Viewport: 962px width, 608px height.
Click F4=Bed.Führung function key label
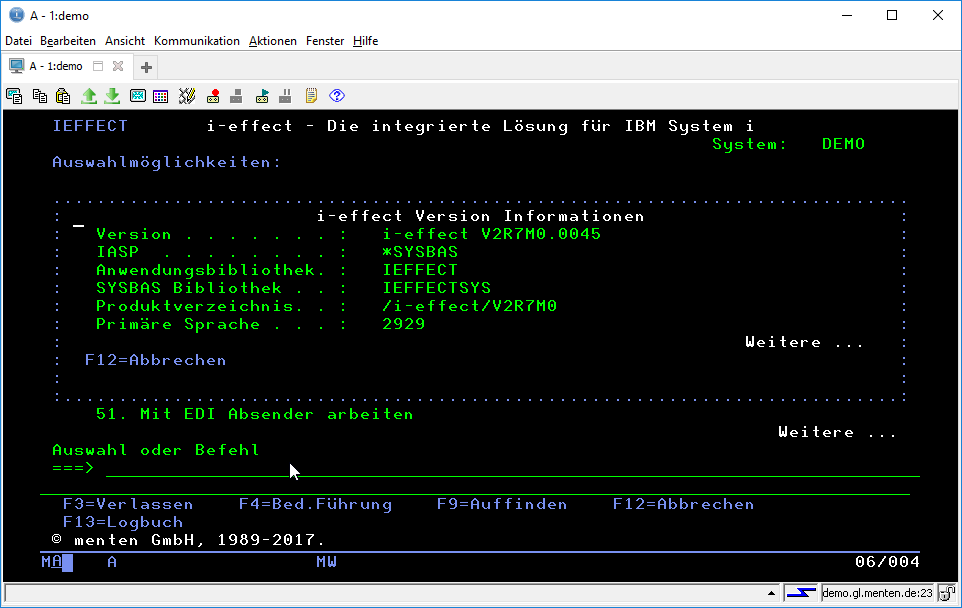pos(315,504)
